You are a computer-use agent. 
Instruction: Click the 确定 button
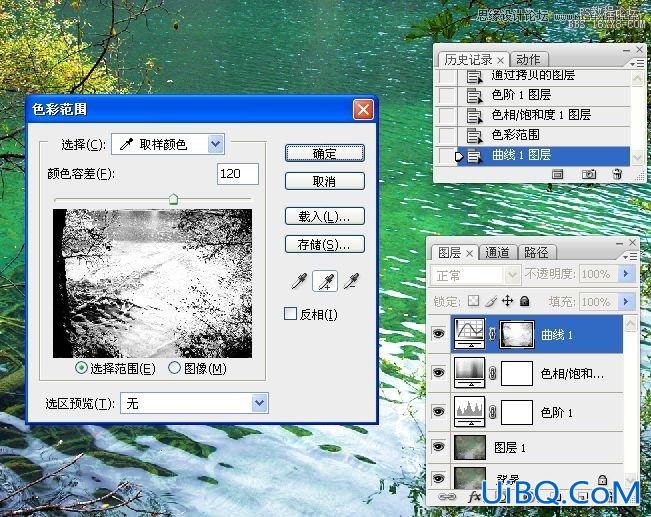pyautogui.click(x=325, y=153)
